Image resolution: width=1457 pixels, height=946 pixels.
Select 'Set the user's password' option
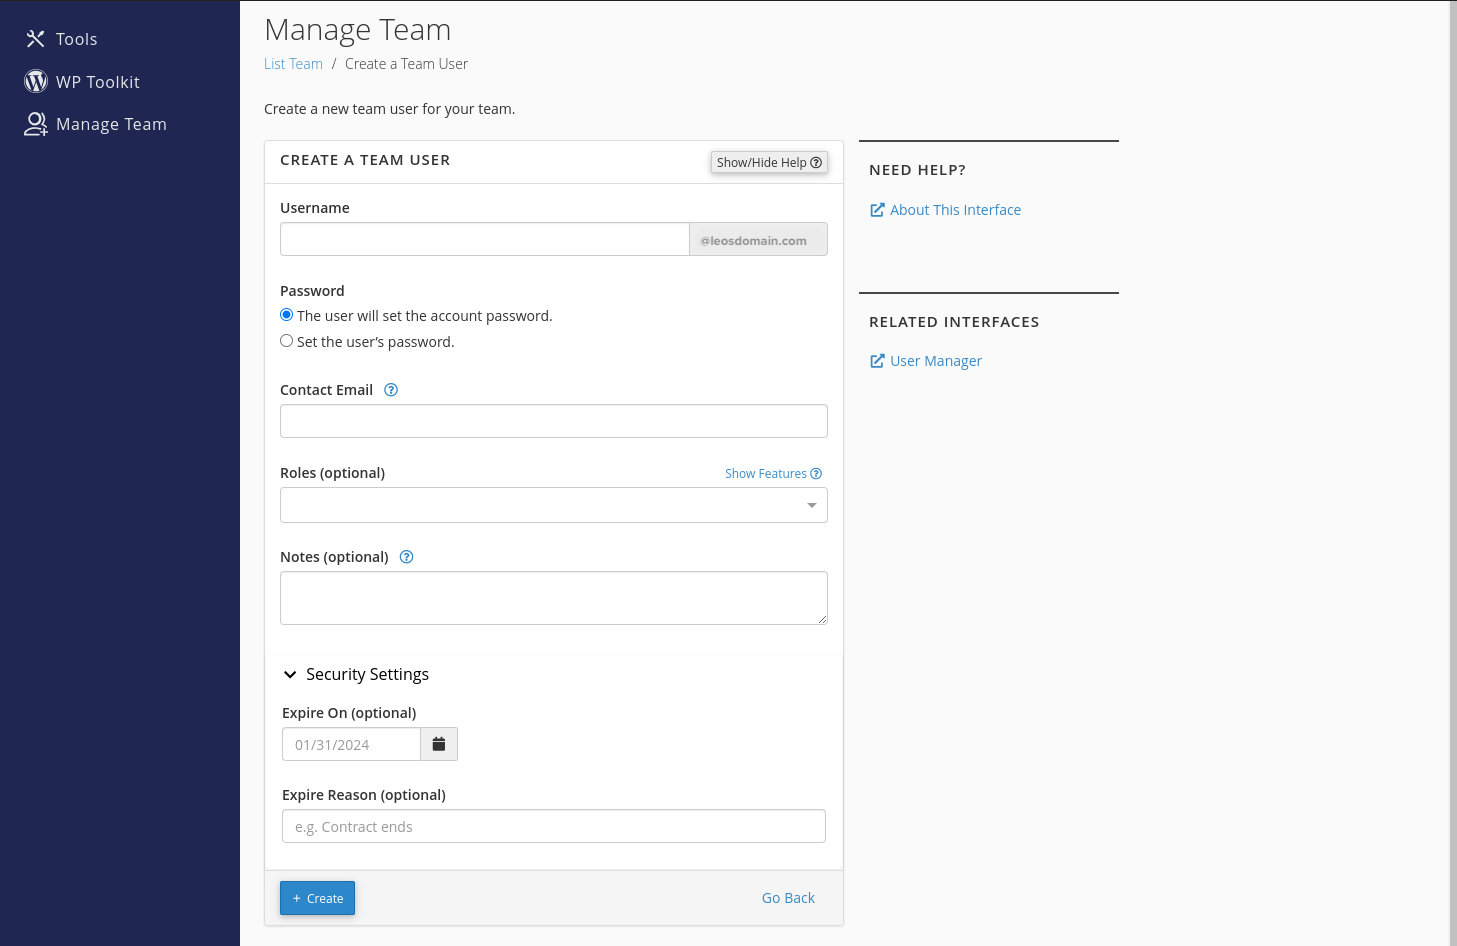point(287,341)
